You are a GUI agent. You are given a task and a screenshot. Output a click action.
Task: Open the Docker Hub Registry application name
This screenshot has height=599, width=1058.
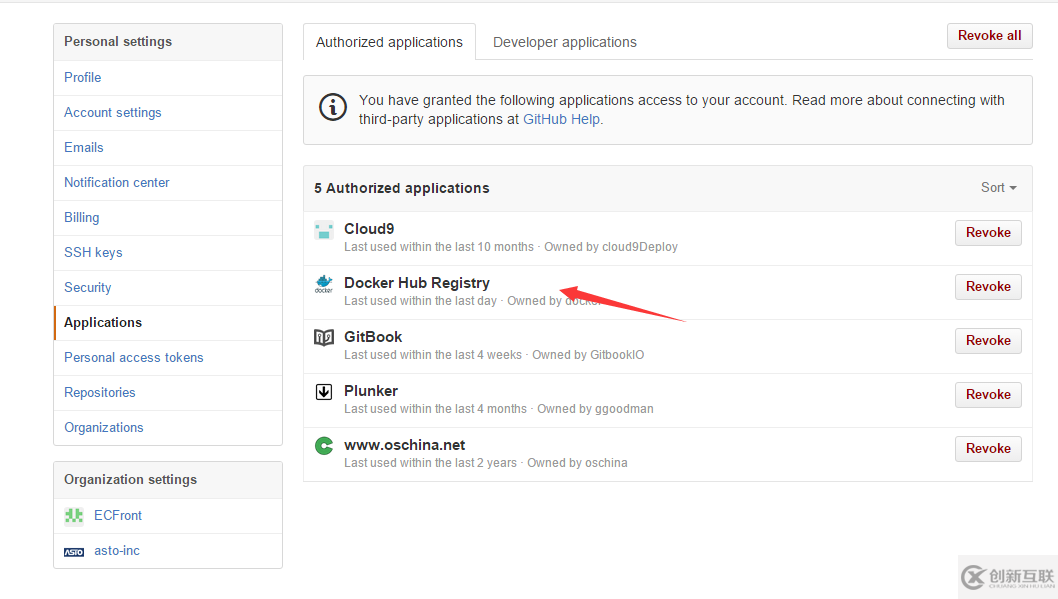[417, 283]
